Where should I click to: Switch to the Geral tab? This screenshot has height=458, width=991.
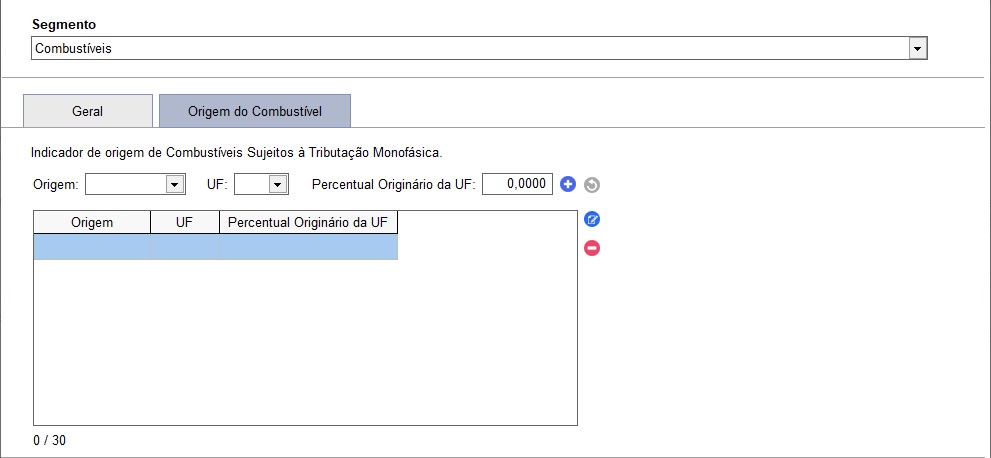(x=88, y=111)
